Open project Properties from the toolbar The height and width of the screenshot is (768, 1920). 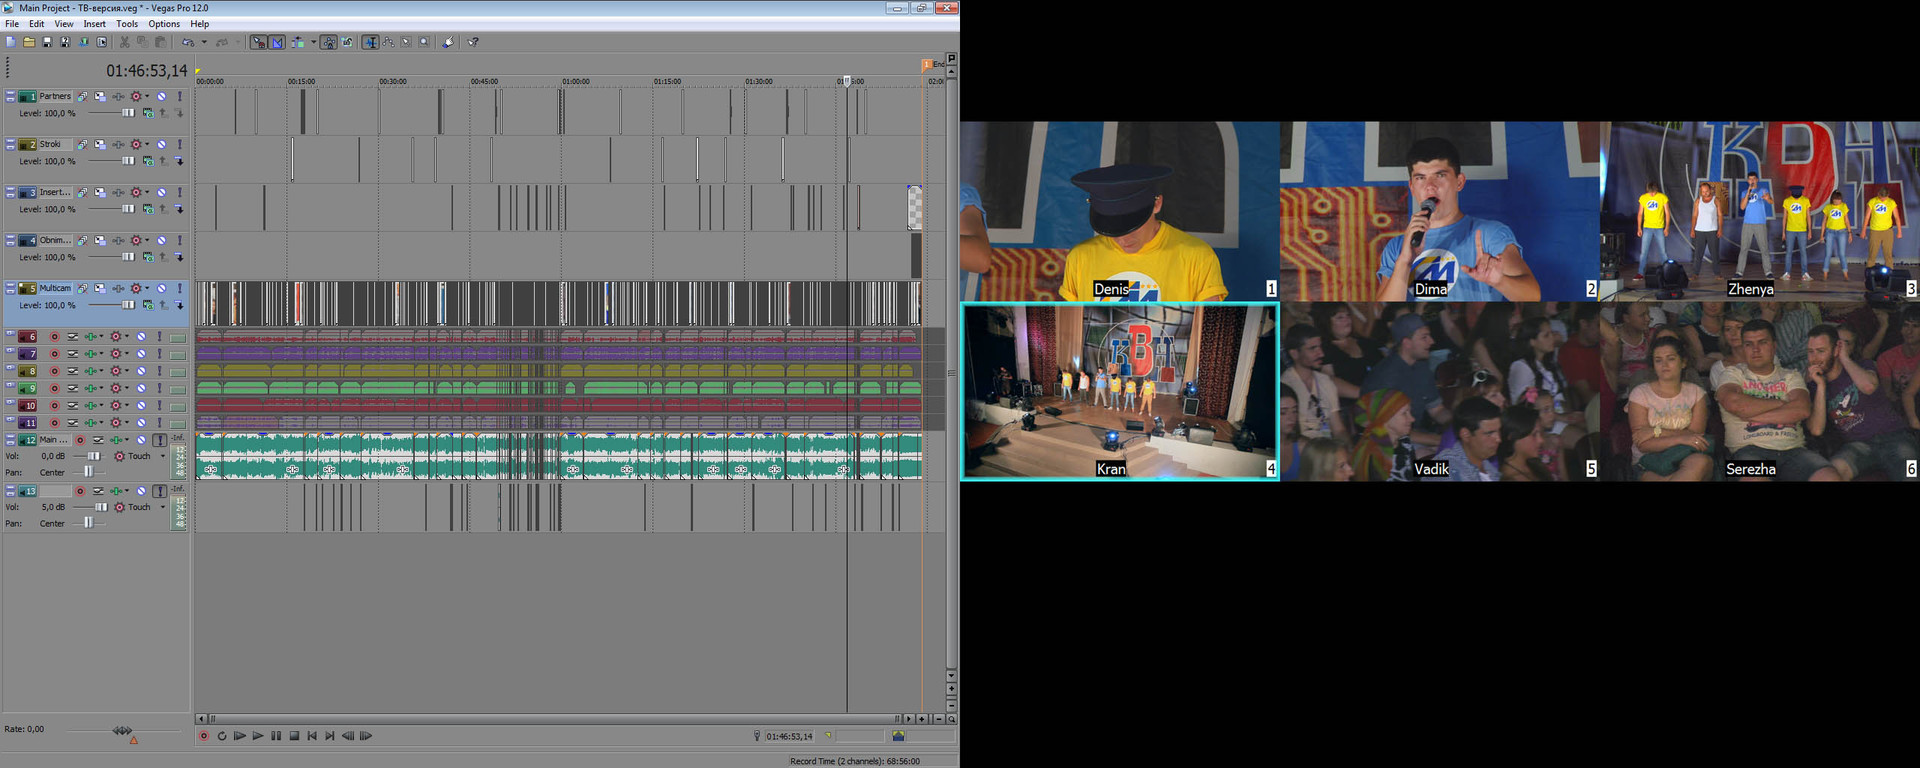[102, 42]
